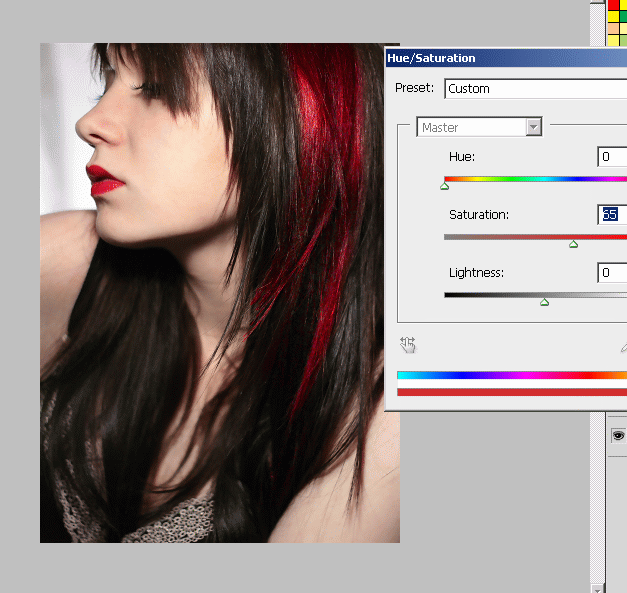The height and width of the screenshot is (593, 627).
Task: Select the targeted adjustment hand tool
Action: pyautogui.click(x=408, y=345)
